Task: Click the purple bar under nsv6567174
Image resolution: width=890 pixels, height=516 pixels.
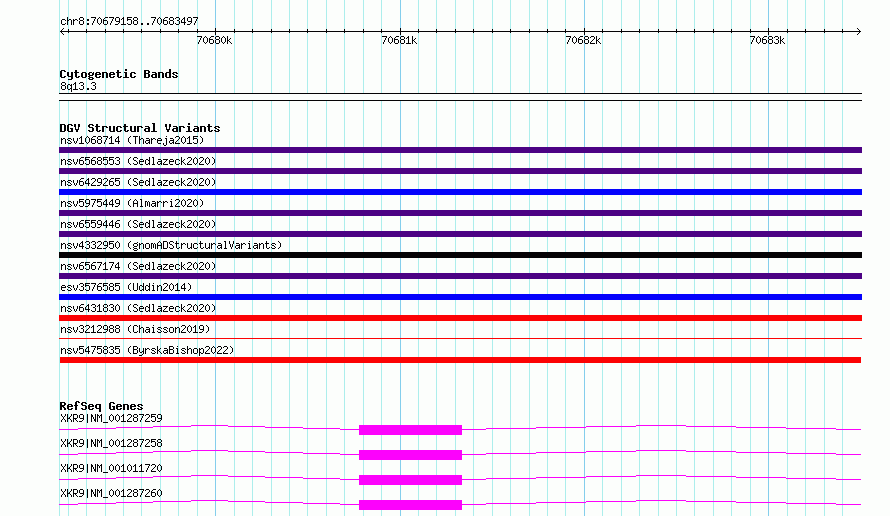Action: 460,276
